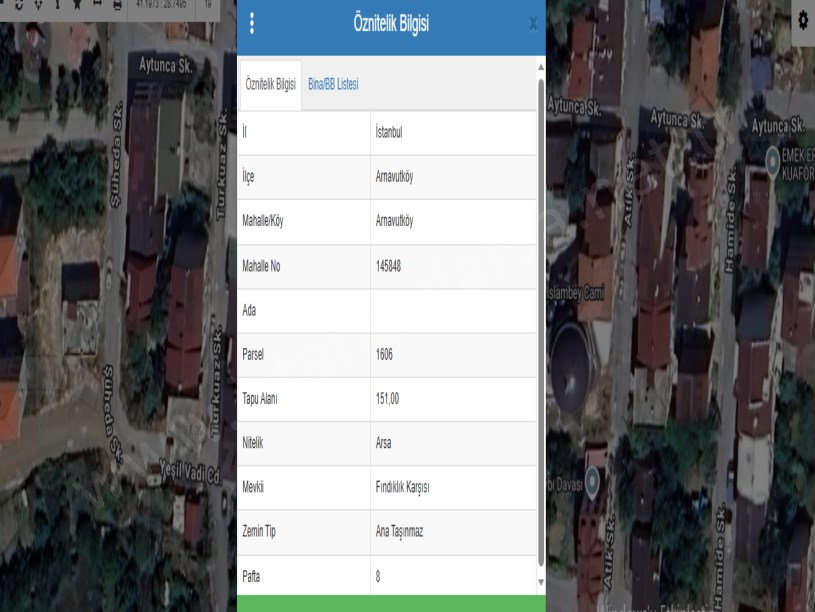The image size is (815, 612).
Task: Click the green button at panel bottom
Action: point(391,602)
